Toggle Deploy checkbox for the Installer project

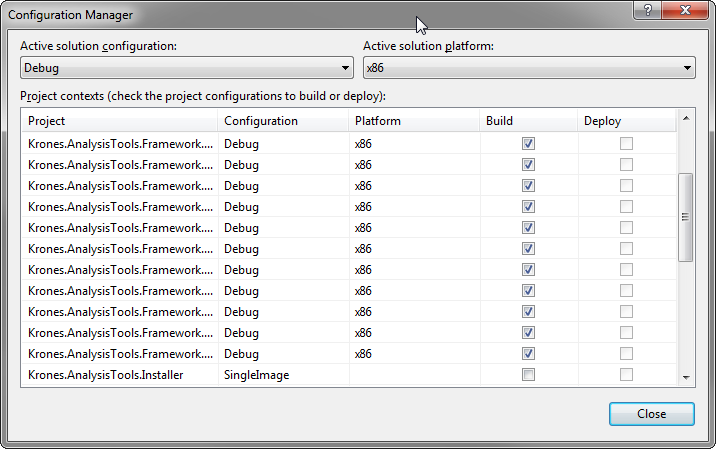626,375
